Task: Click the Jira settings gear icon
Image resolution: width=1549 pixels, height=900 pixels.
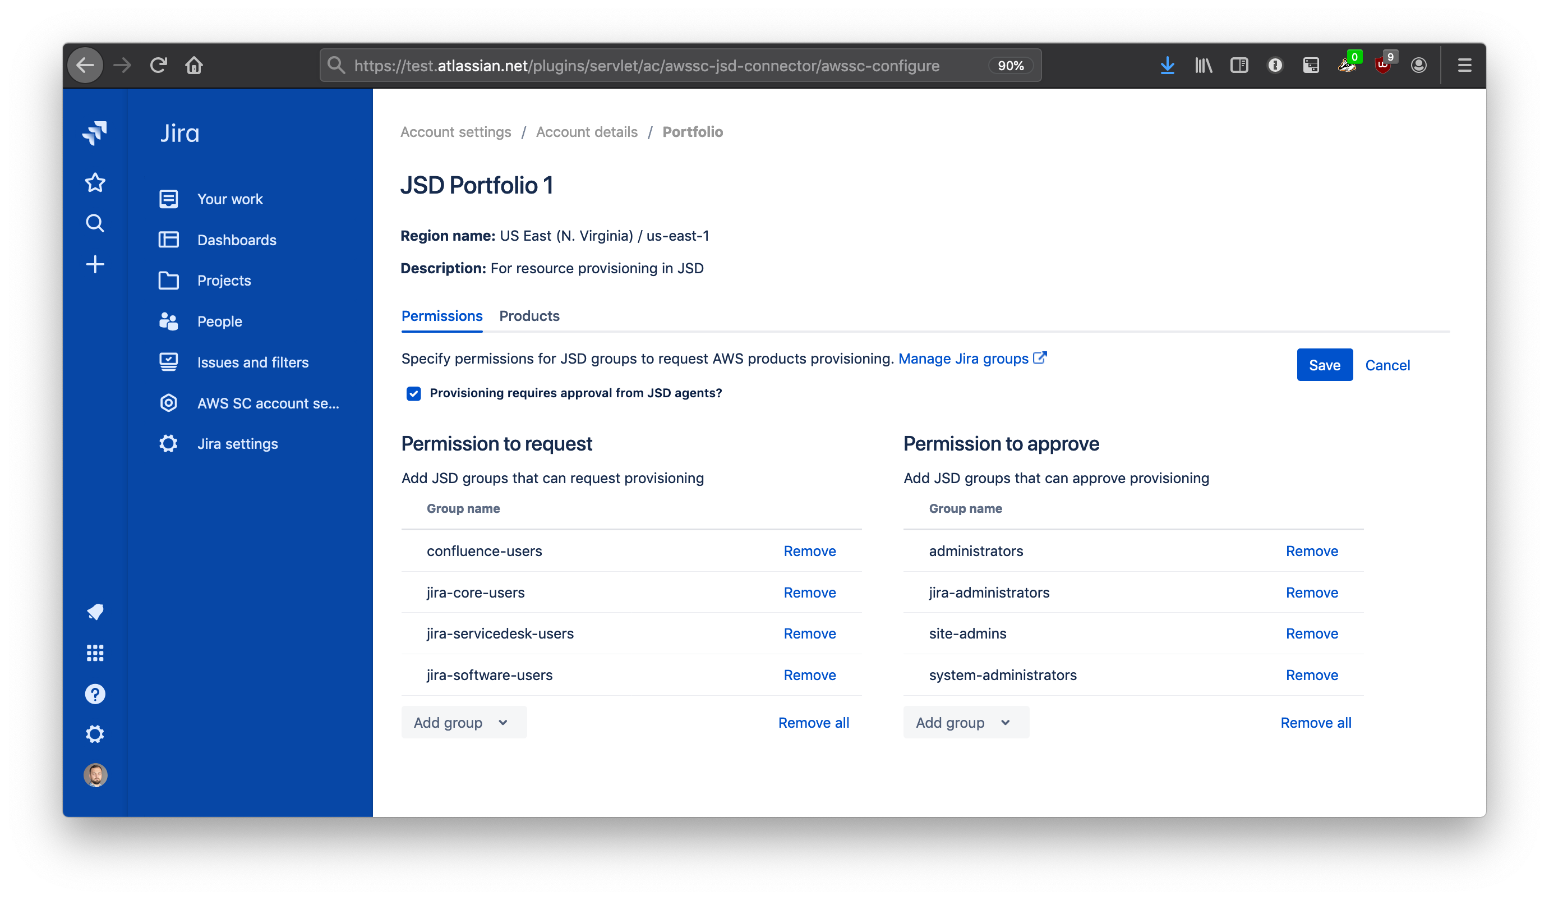Action: point(169,444)
